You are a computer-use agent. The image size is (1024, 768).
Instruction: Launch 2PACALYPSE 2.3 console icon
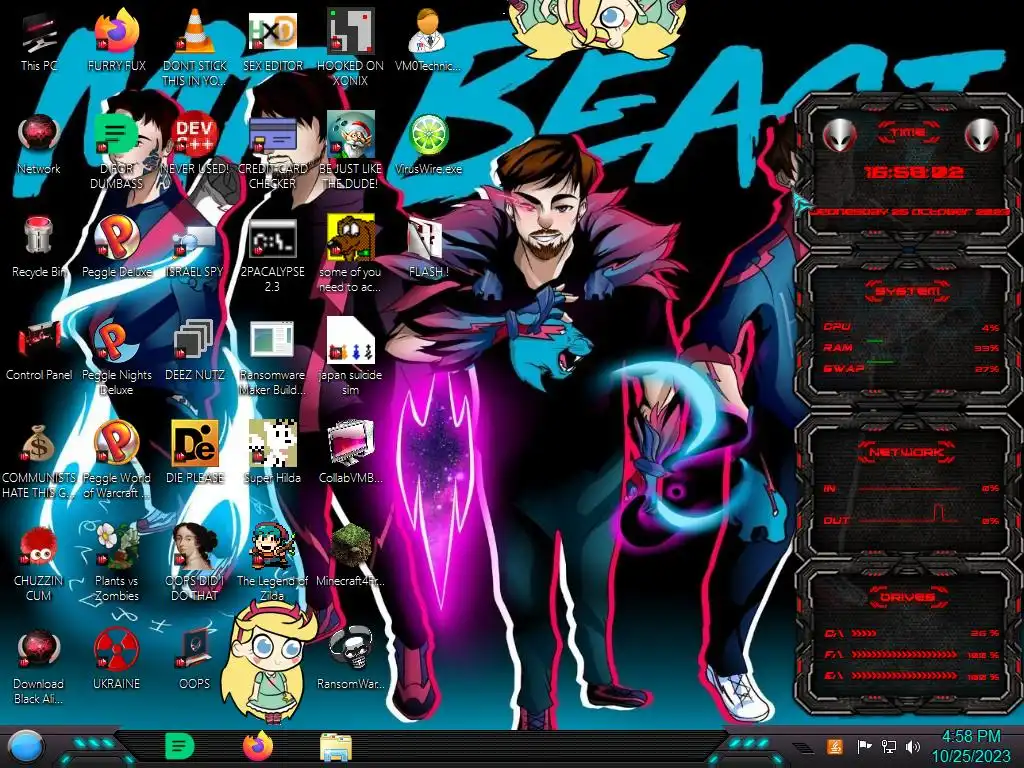pos(272,253)
